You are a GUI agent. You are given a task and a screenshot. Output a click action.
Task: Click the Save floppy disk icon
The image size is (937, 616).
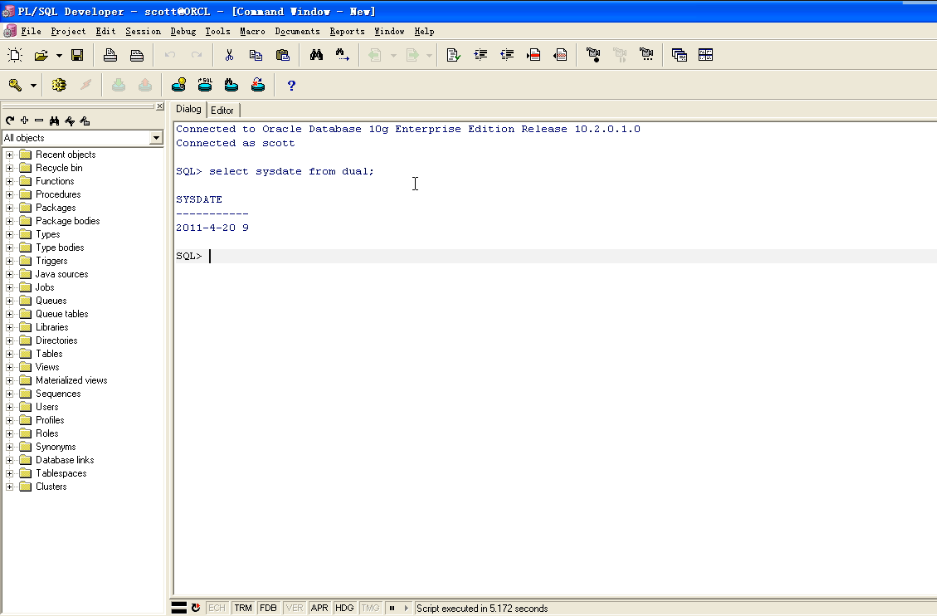coord(77,55)
